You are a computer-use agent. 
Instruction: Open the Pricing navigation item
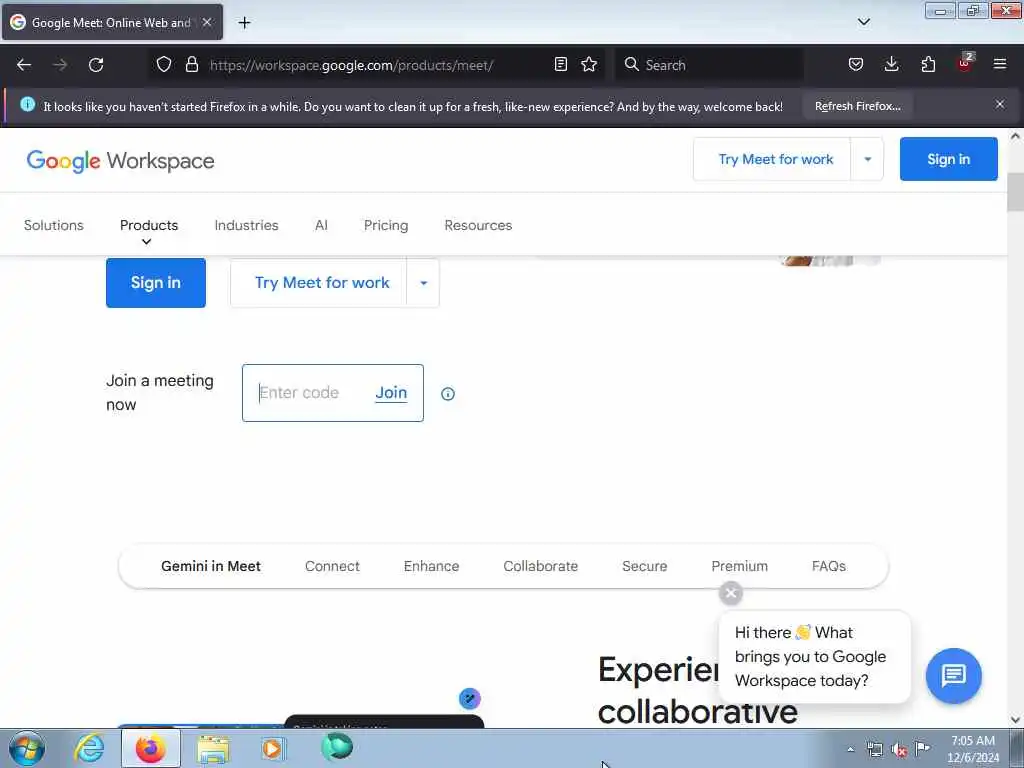pyautogui.click(x=386, y=225)
